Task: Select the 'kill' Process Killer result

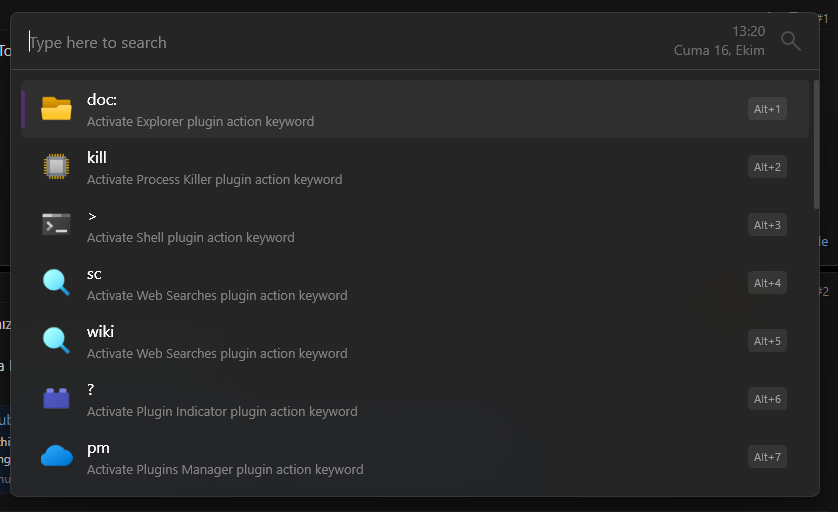Action: [x=415, y=167]
